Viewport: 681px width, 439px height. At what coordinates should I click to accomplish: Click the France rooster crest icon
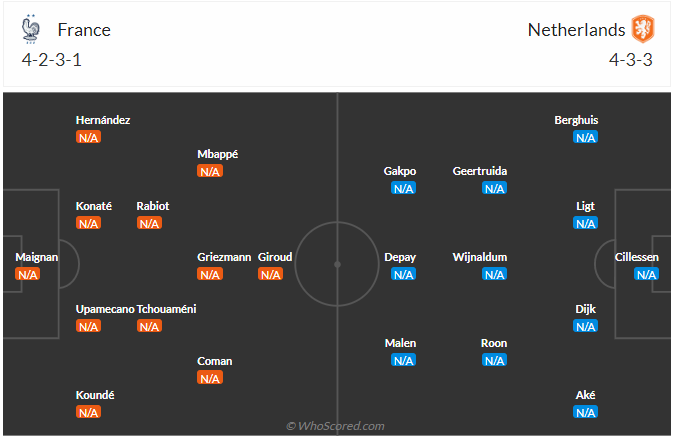[30, 29]
